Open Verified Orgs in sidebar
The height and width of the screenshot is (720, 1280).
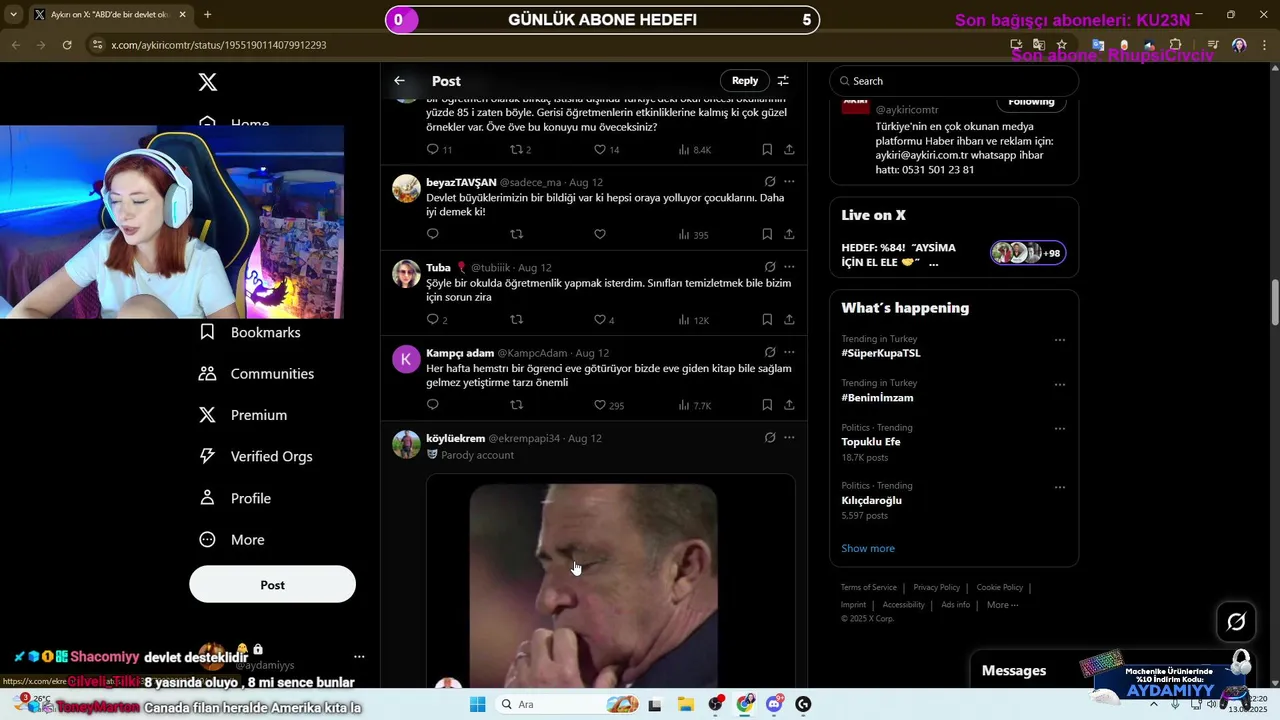pyautogui.click(x=256, y=456)
